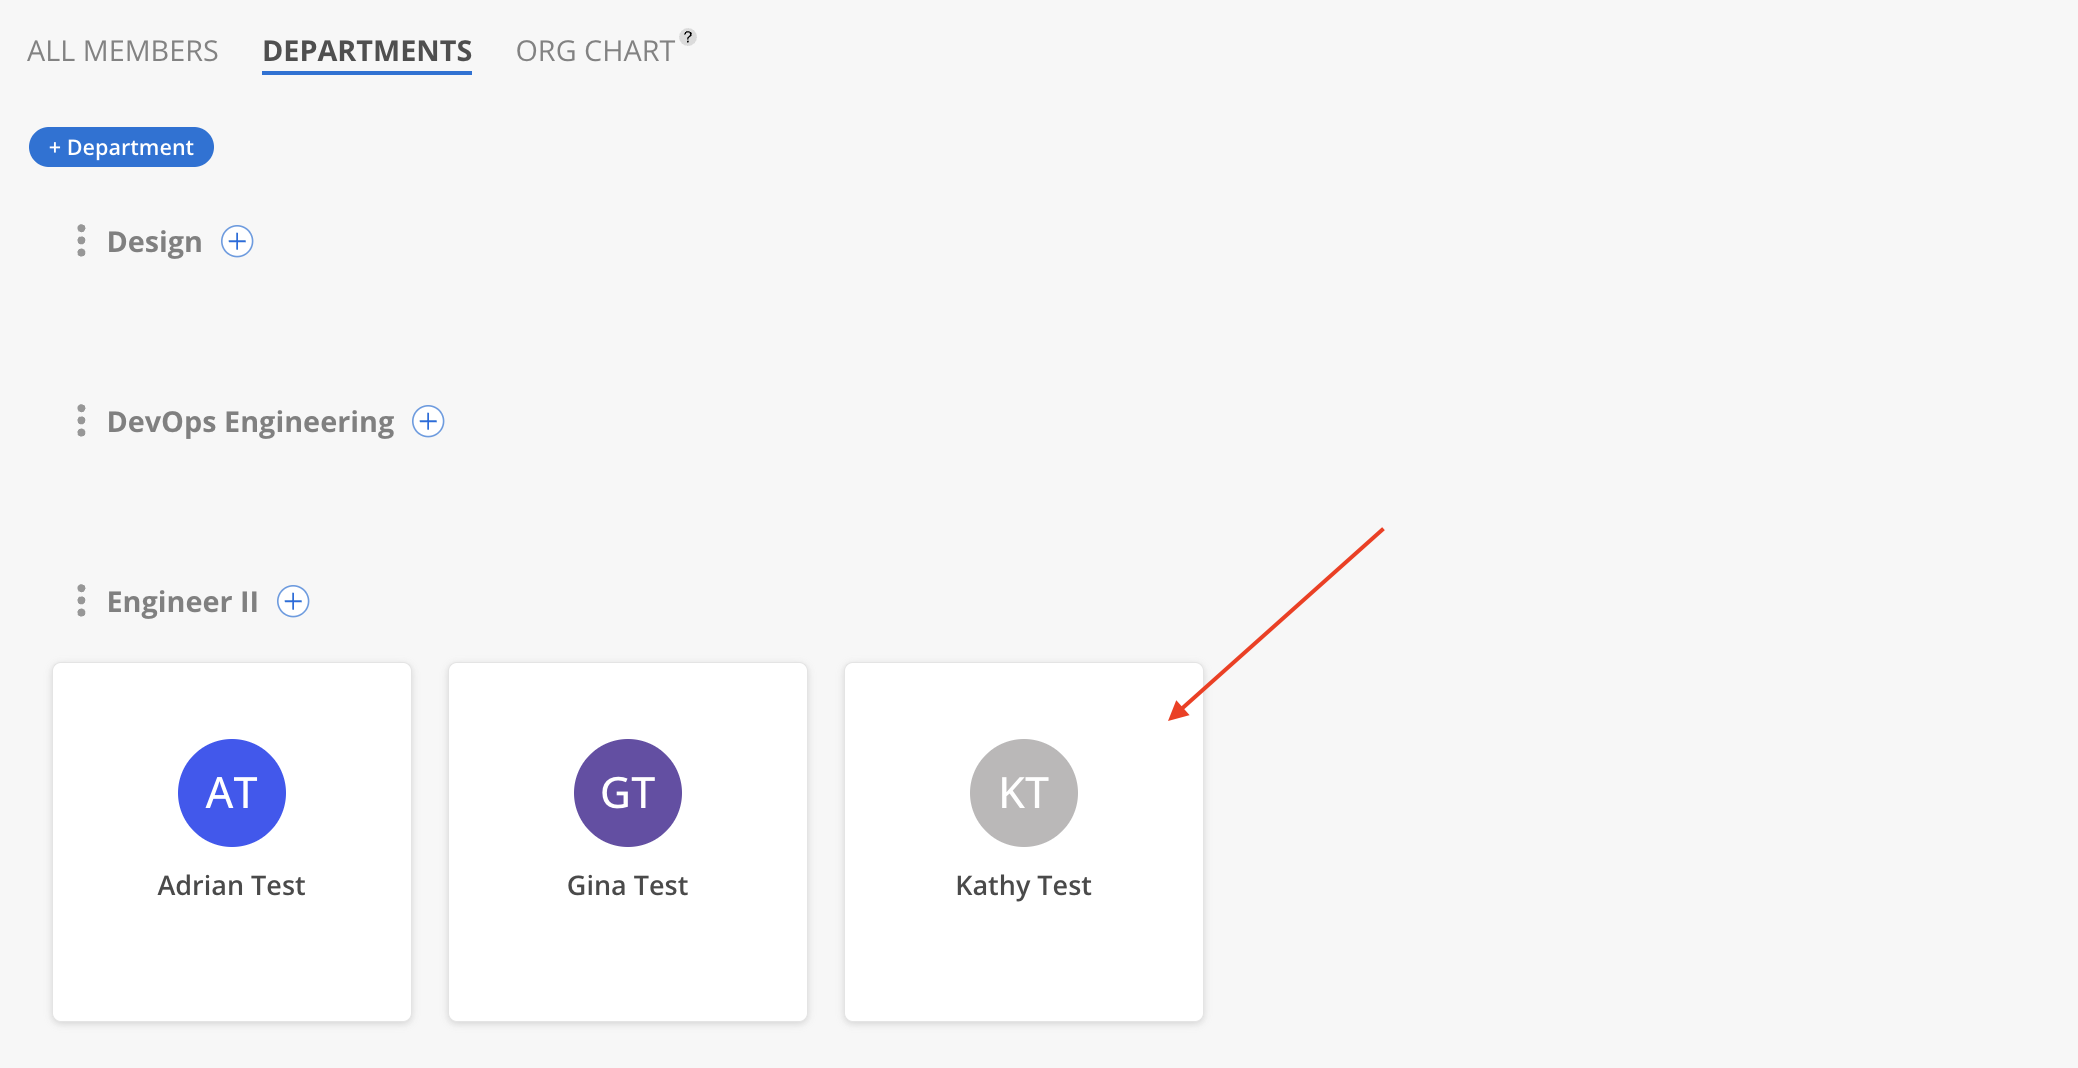This screenshot has height=1068, width=2078.
Task: Create a new department with + Department
Action: tap(121, 147)
